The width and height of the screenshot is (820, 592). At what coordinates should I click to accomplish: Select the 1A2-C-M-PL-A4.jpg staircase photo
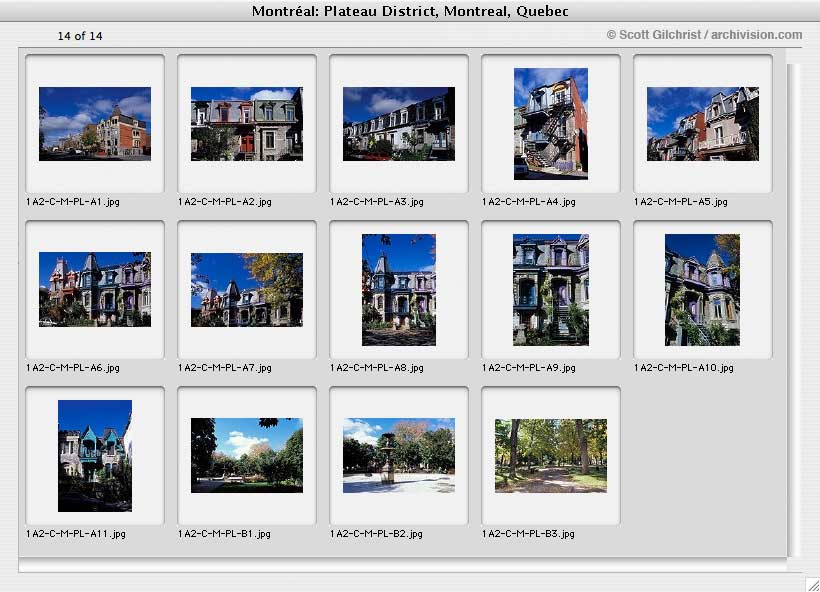[x=551, y=124]
